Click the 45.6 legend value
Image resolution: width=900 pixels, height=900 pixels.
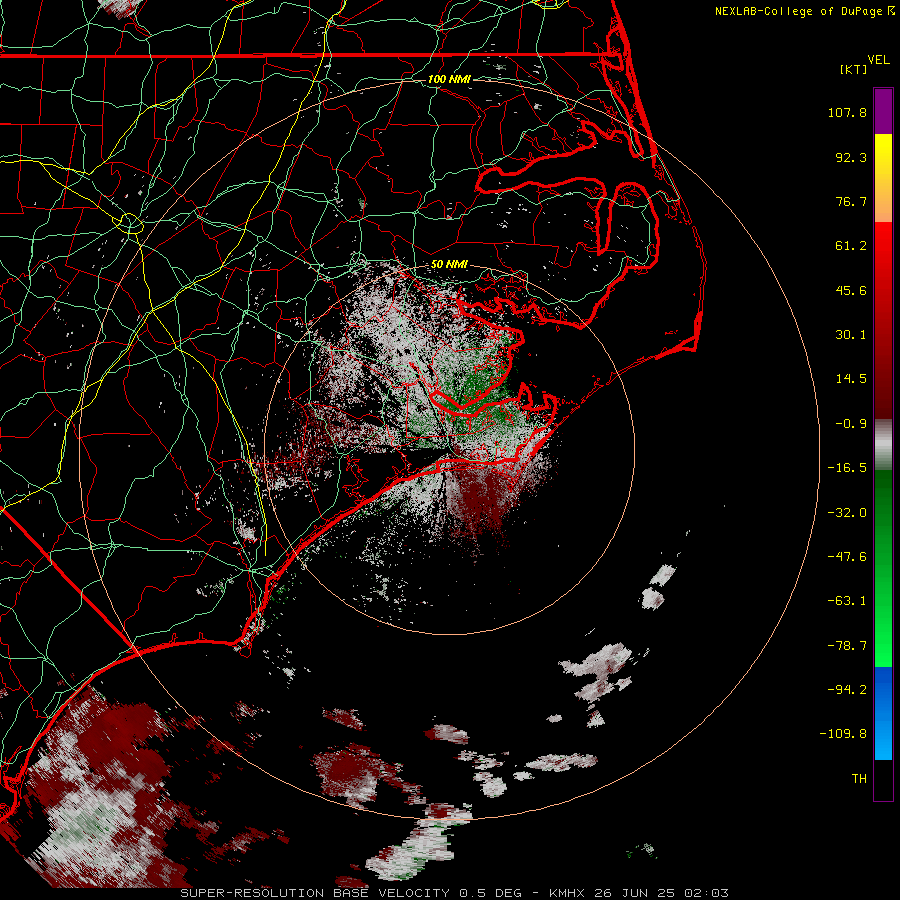[851, 290]
